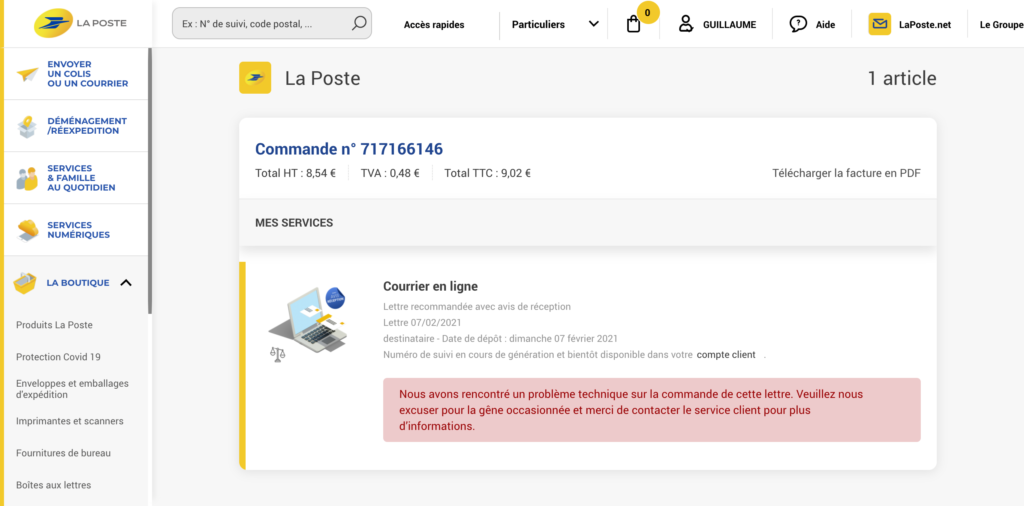This screenshot has height=506, width=1024.
Task: Click the user account silhouette icon
Action: (685, 24)
